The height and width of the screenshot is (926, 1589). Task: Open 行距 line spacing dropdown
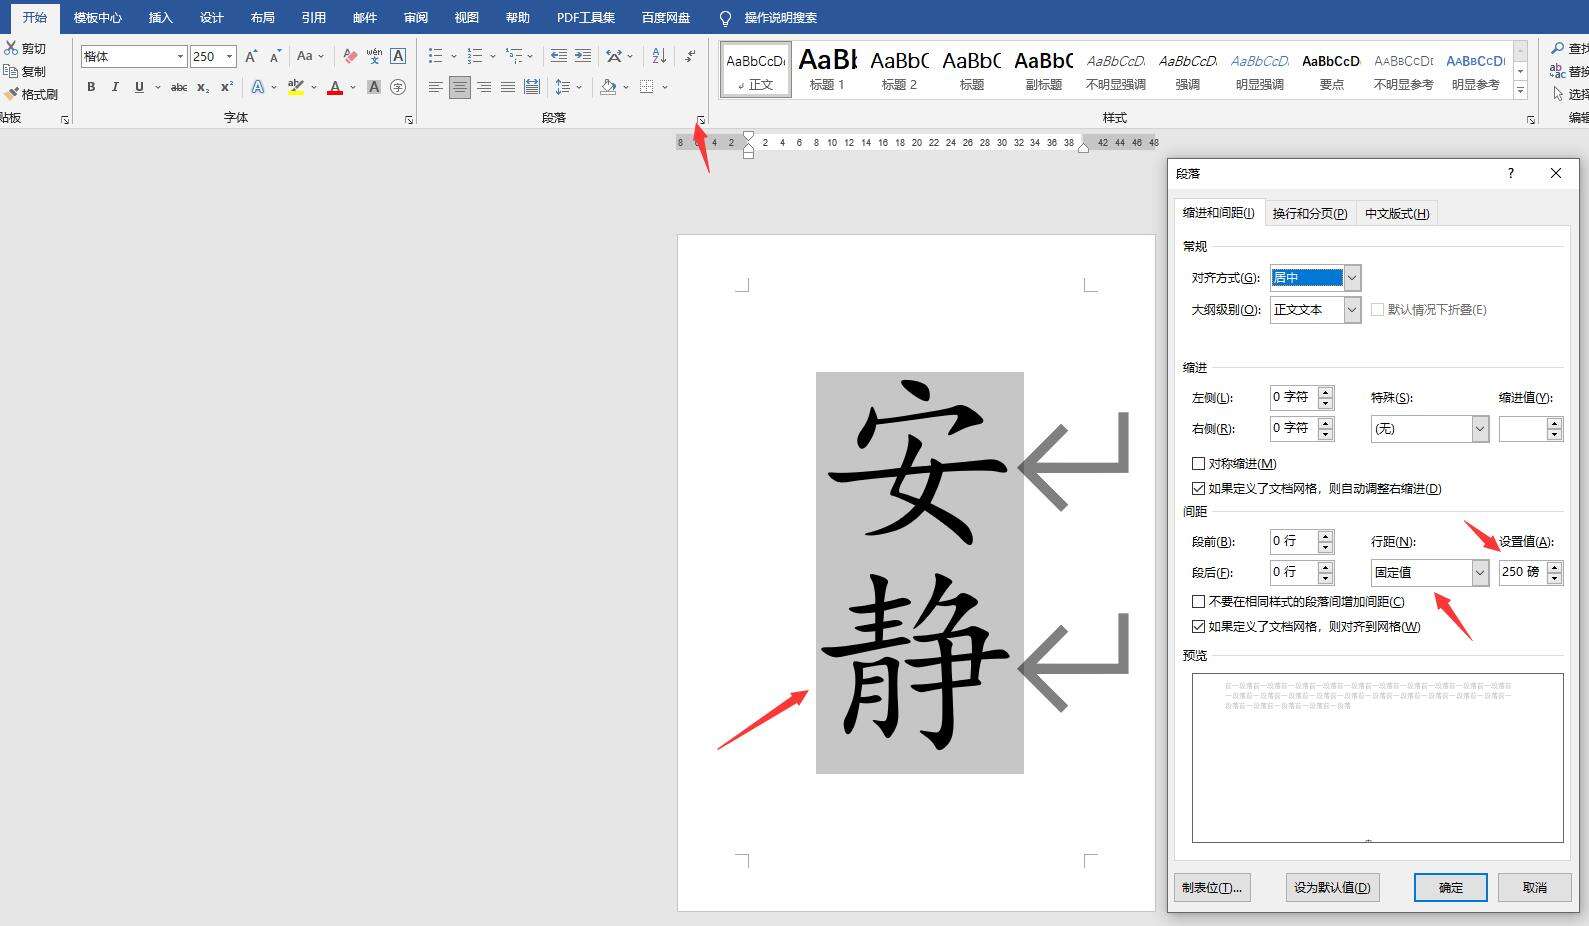point(1480,573)
